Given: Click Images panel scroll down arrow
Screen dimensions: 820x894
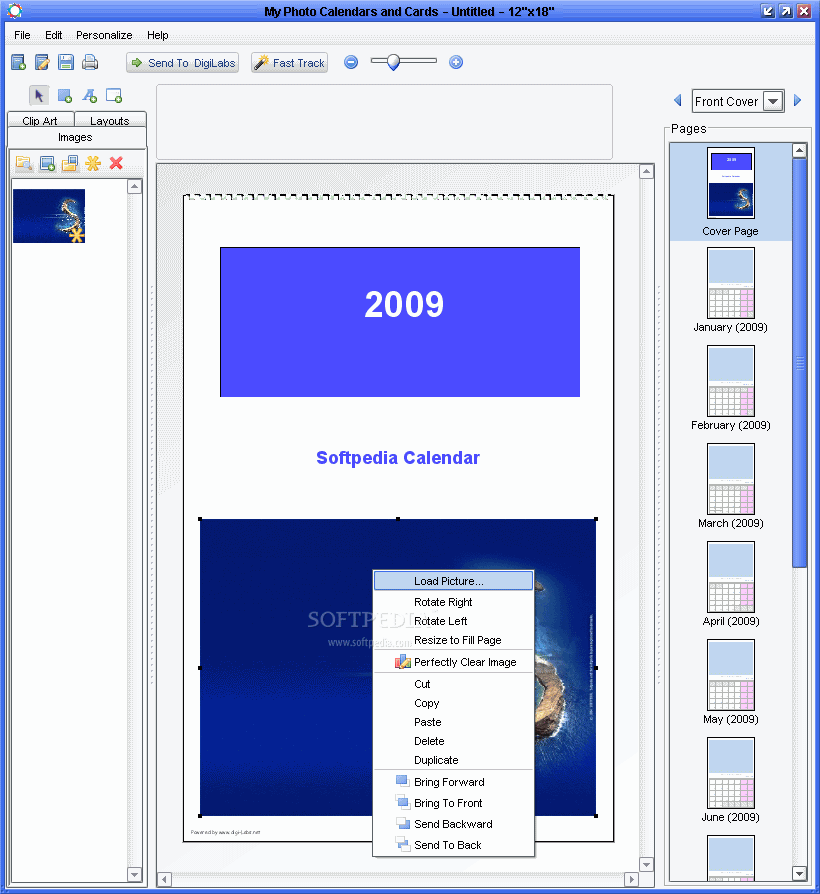Looking at the screenshot, I should (x=135, y=875).
